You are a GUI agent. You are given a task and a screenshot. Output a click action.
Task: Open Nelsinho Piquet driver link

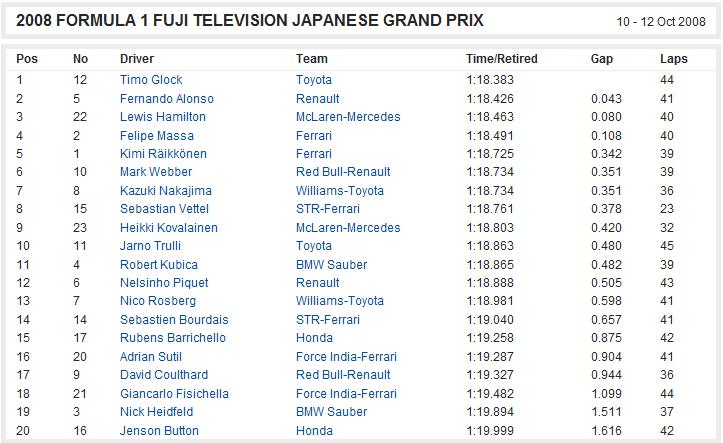point(164,283)
